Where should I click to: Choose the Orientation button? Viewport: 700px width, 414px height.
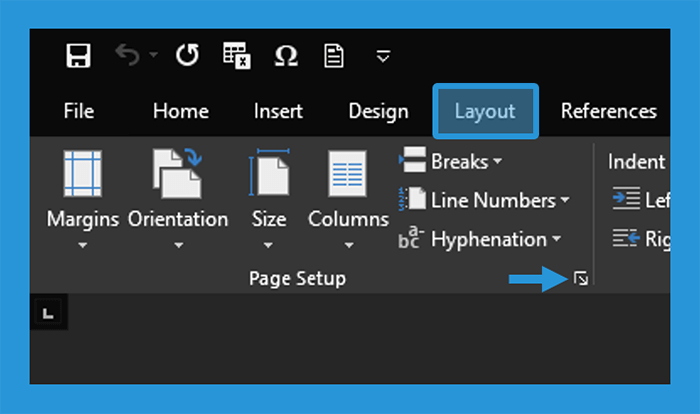pyautogui.click(x=178, y=200)
